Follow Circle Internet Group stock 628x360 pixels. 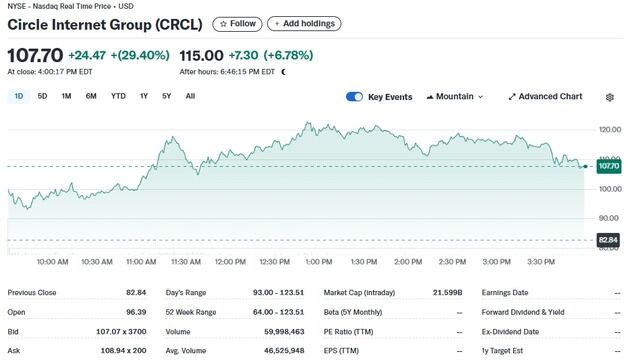coord(237,24)
